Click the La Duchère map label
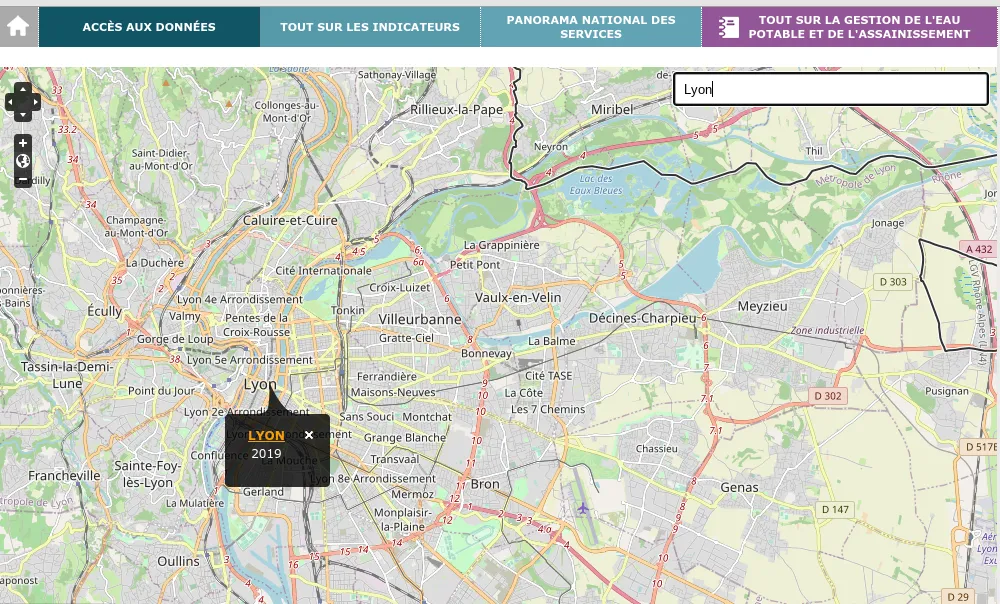This screenshot has width=1000, height=604. coord(154,263)
